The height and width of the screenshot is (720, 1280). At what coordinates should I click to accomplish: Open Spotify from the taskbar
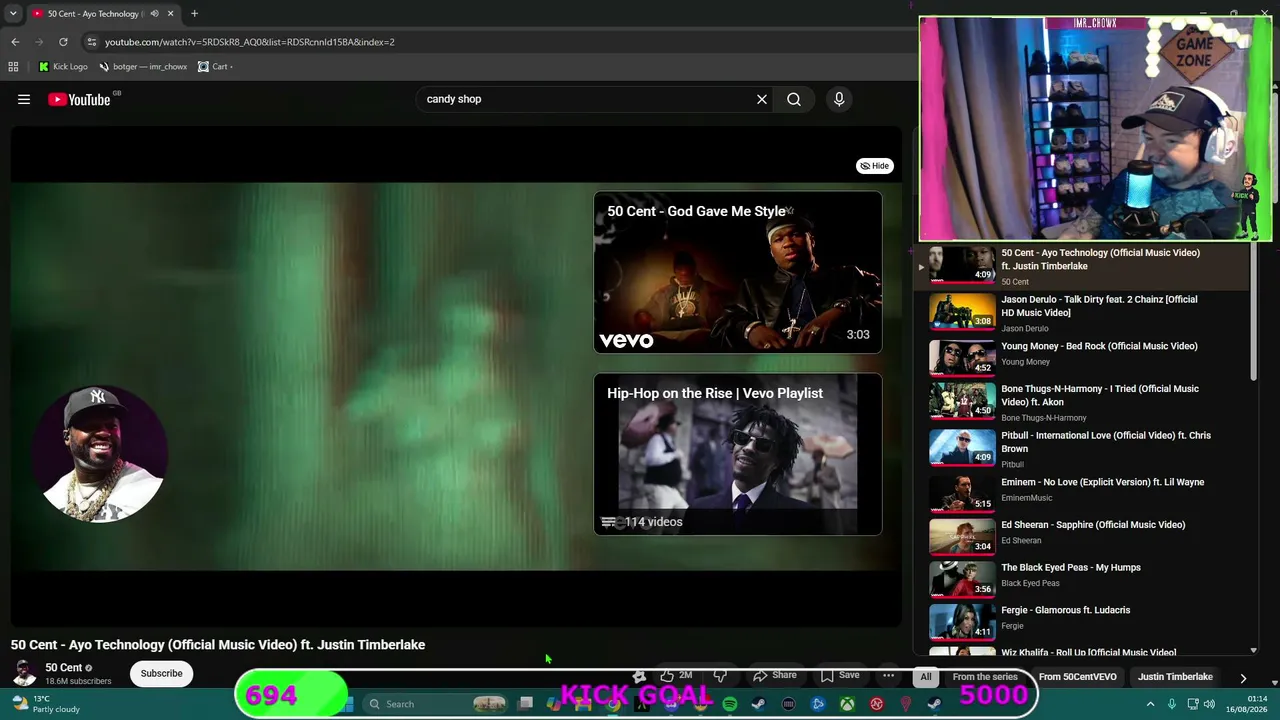point(730,704)
